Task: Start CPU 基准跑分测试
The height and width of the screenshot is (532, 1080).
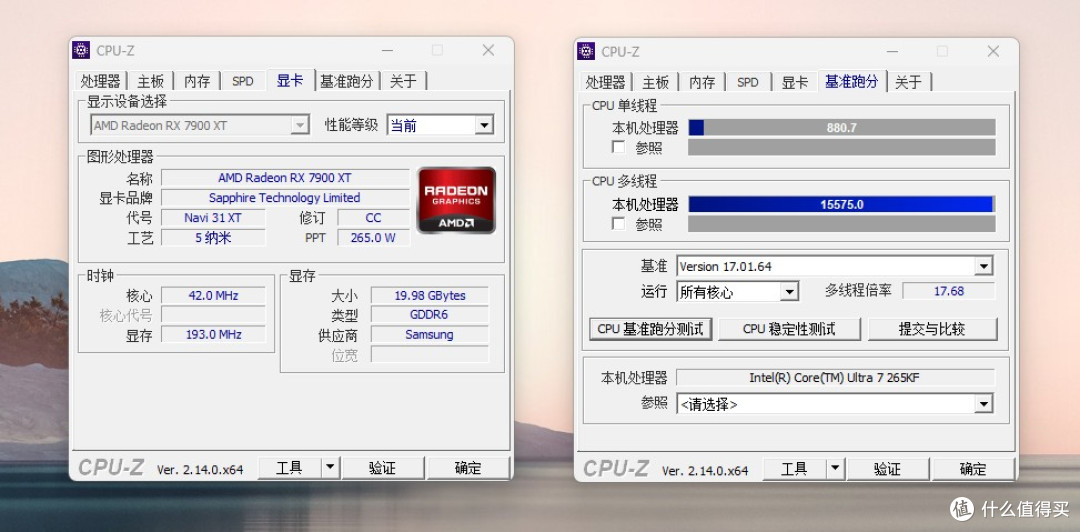Action: (650, 329)
